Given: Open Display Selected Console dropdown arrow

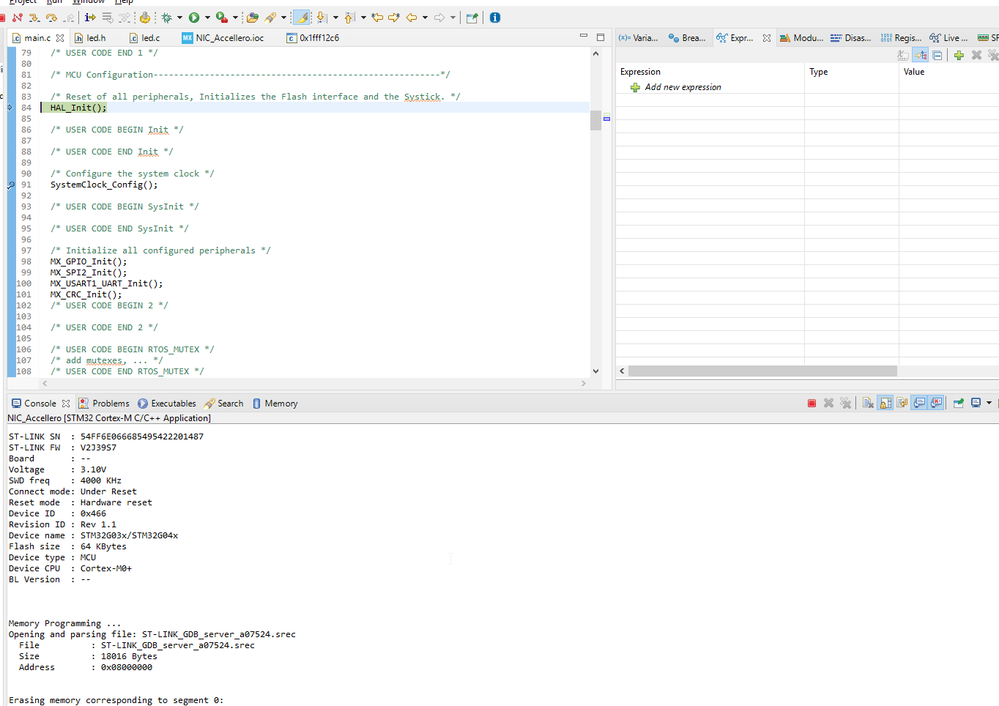Looking at the screenshot, I should (x=989, y=403).
